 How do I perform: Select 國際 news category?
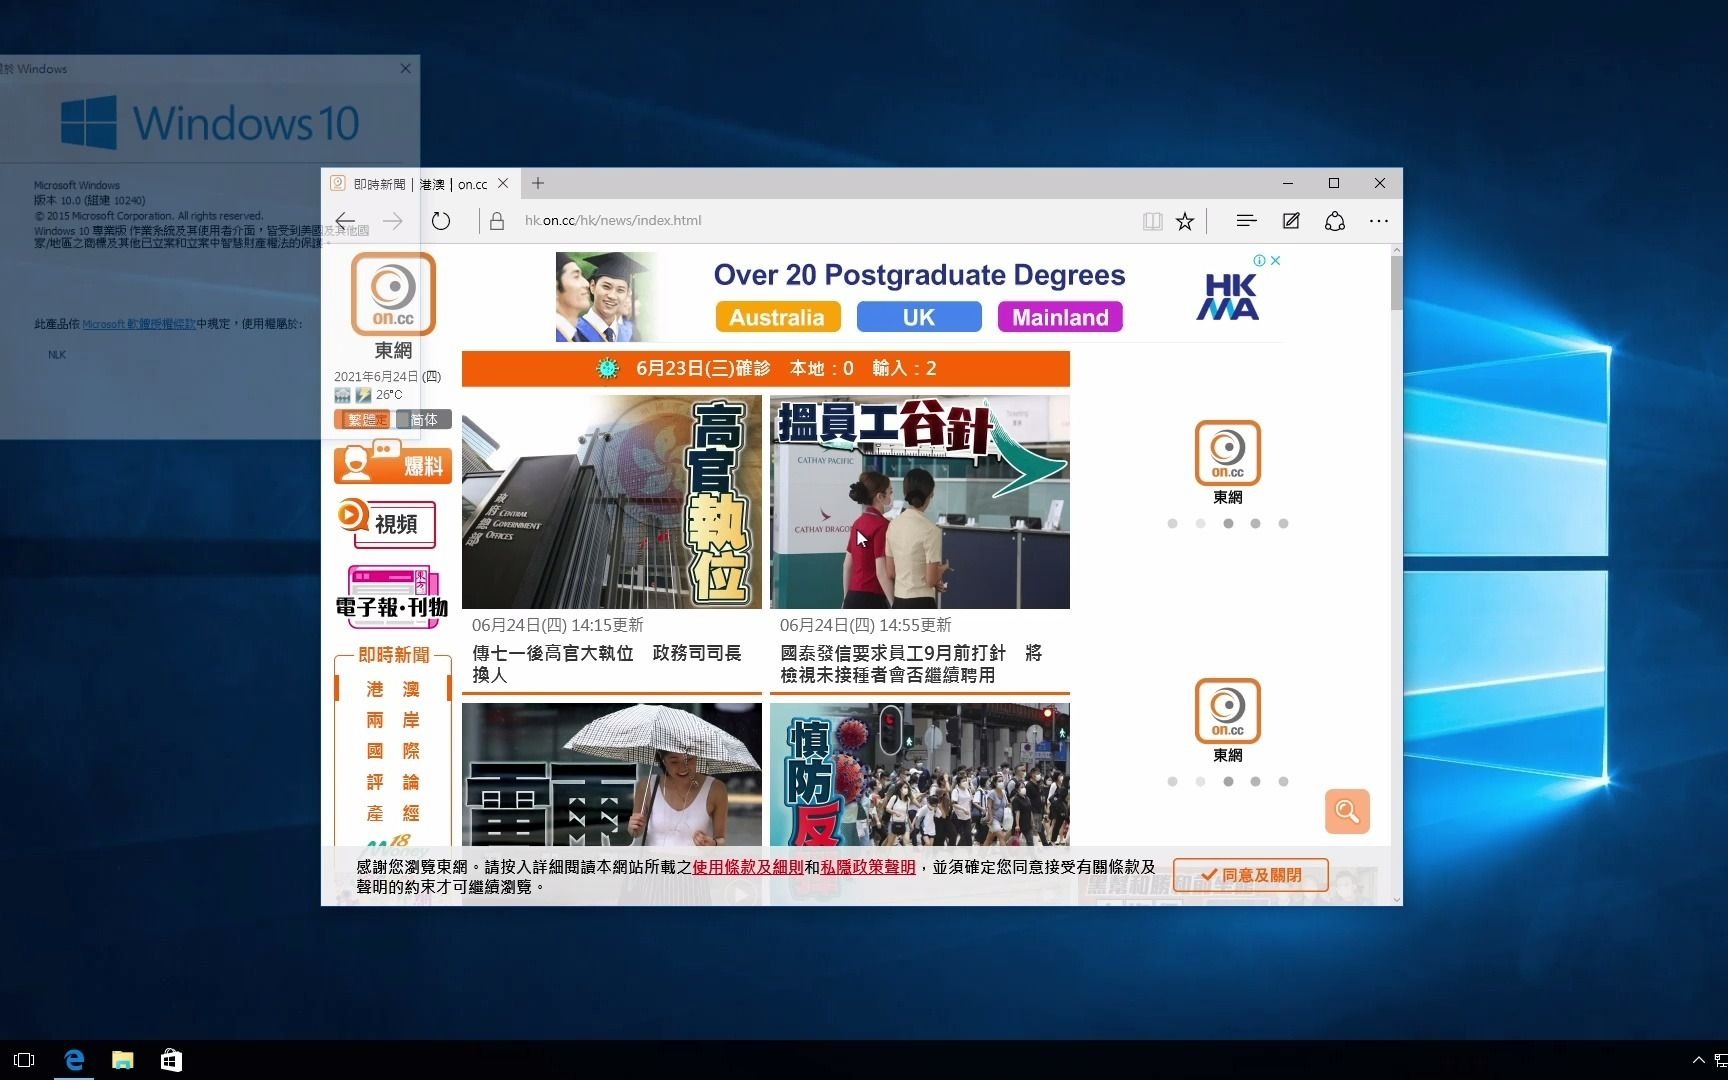click(x=393, y=751)
